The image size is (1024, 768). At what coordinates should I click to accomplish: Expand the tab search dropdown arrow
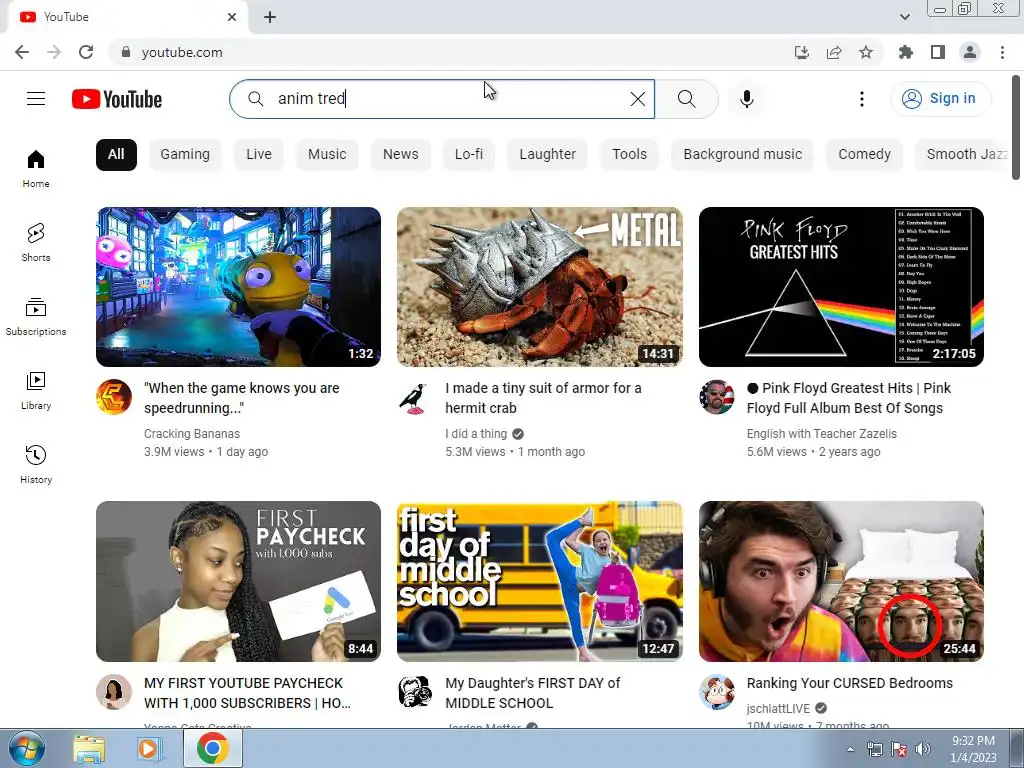click(x=904, y=17)
